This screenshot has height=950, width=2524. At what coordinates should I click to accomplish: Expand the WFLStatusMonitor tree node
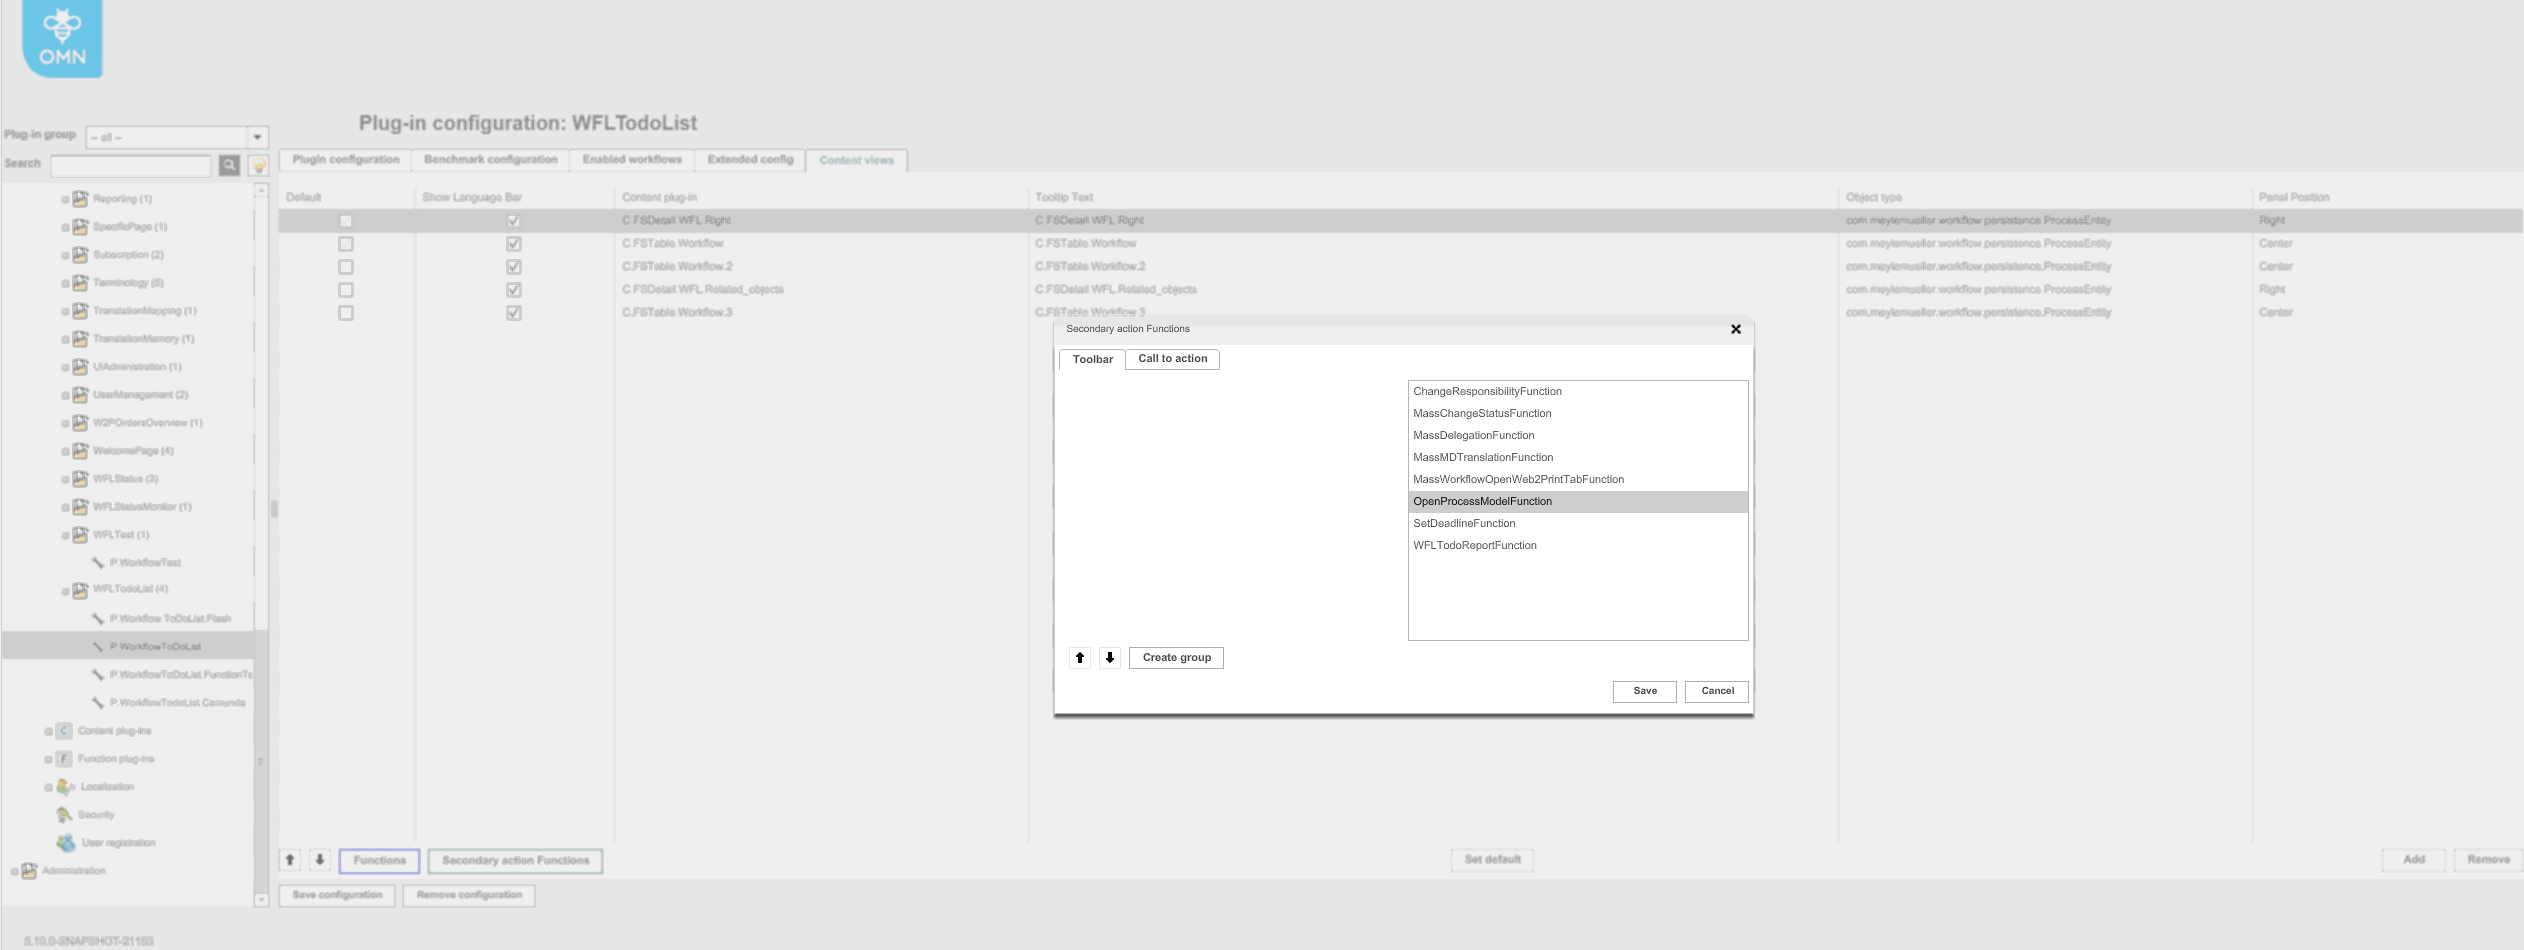pos(65,508)
